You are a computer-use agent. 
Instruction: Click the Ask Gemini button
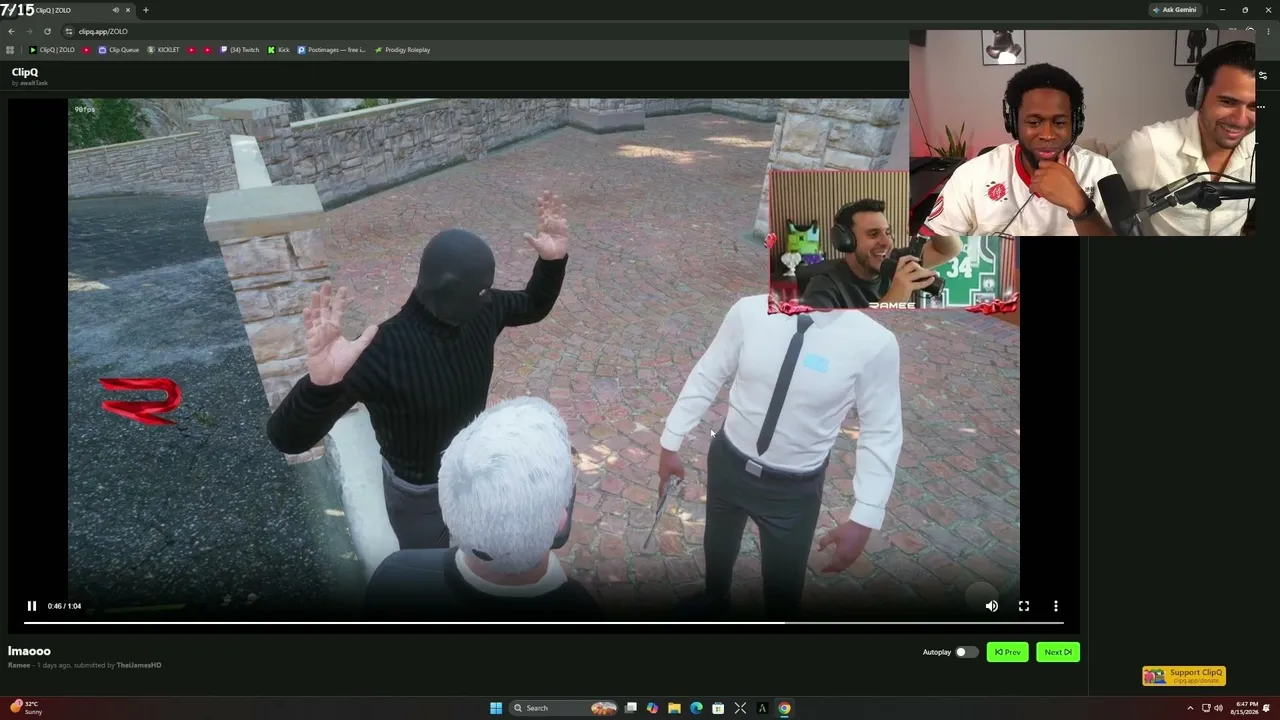(x=1174, y=10)
